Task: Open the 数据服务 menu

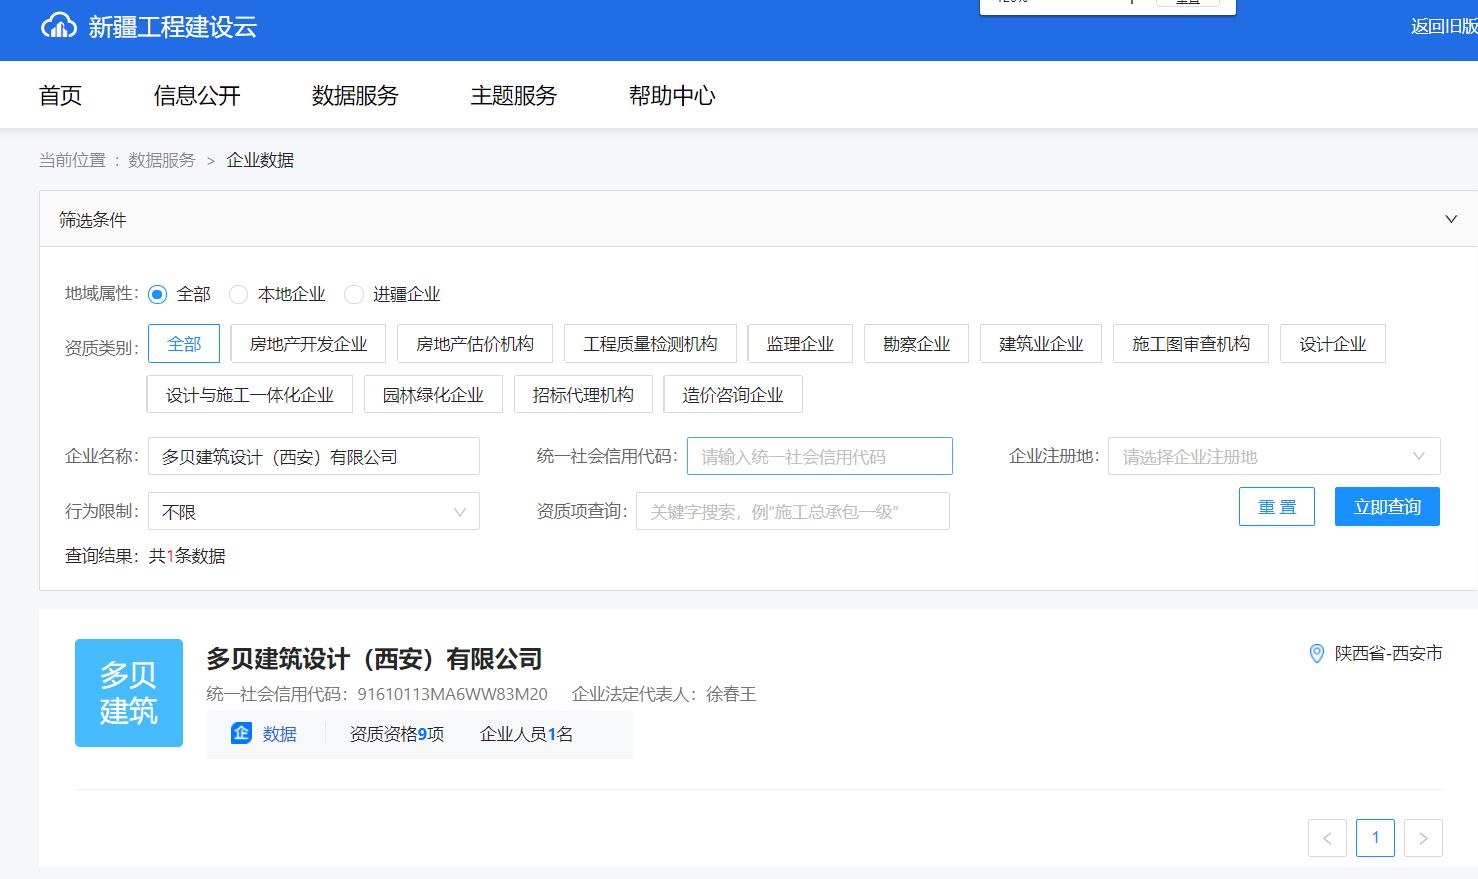Action: coord(355,95)
